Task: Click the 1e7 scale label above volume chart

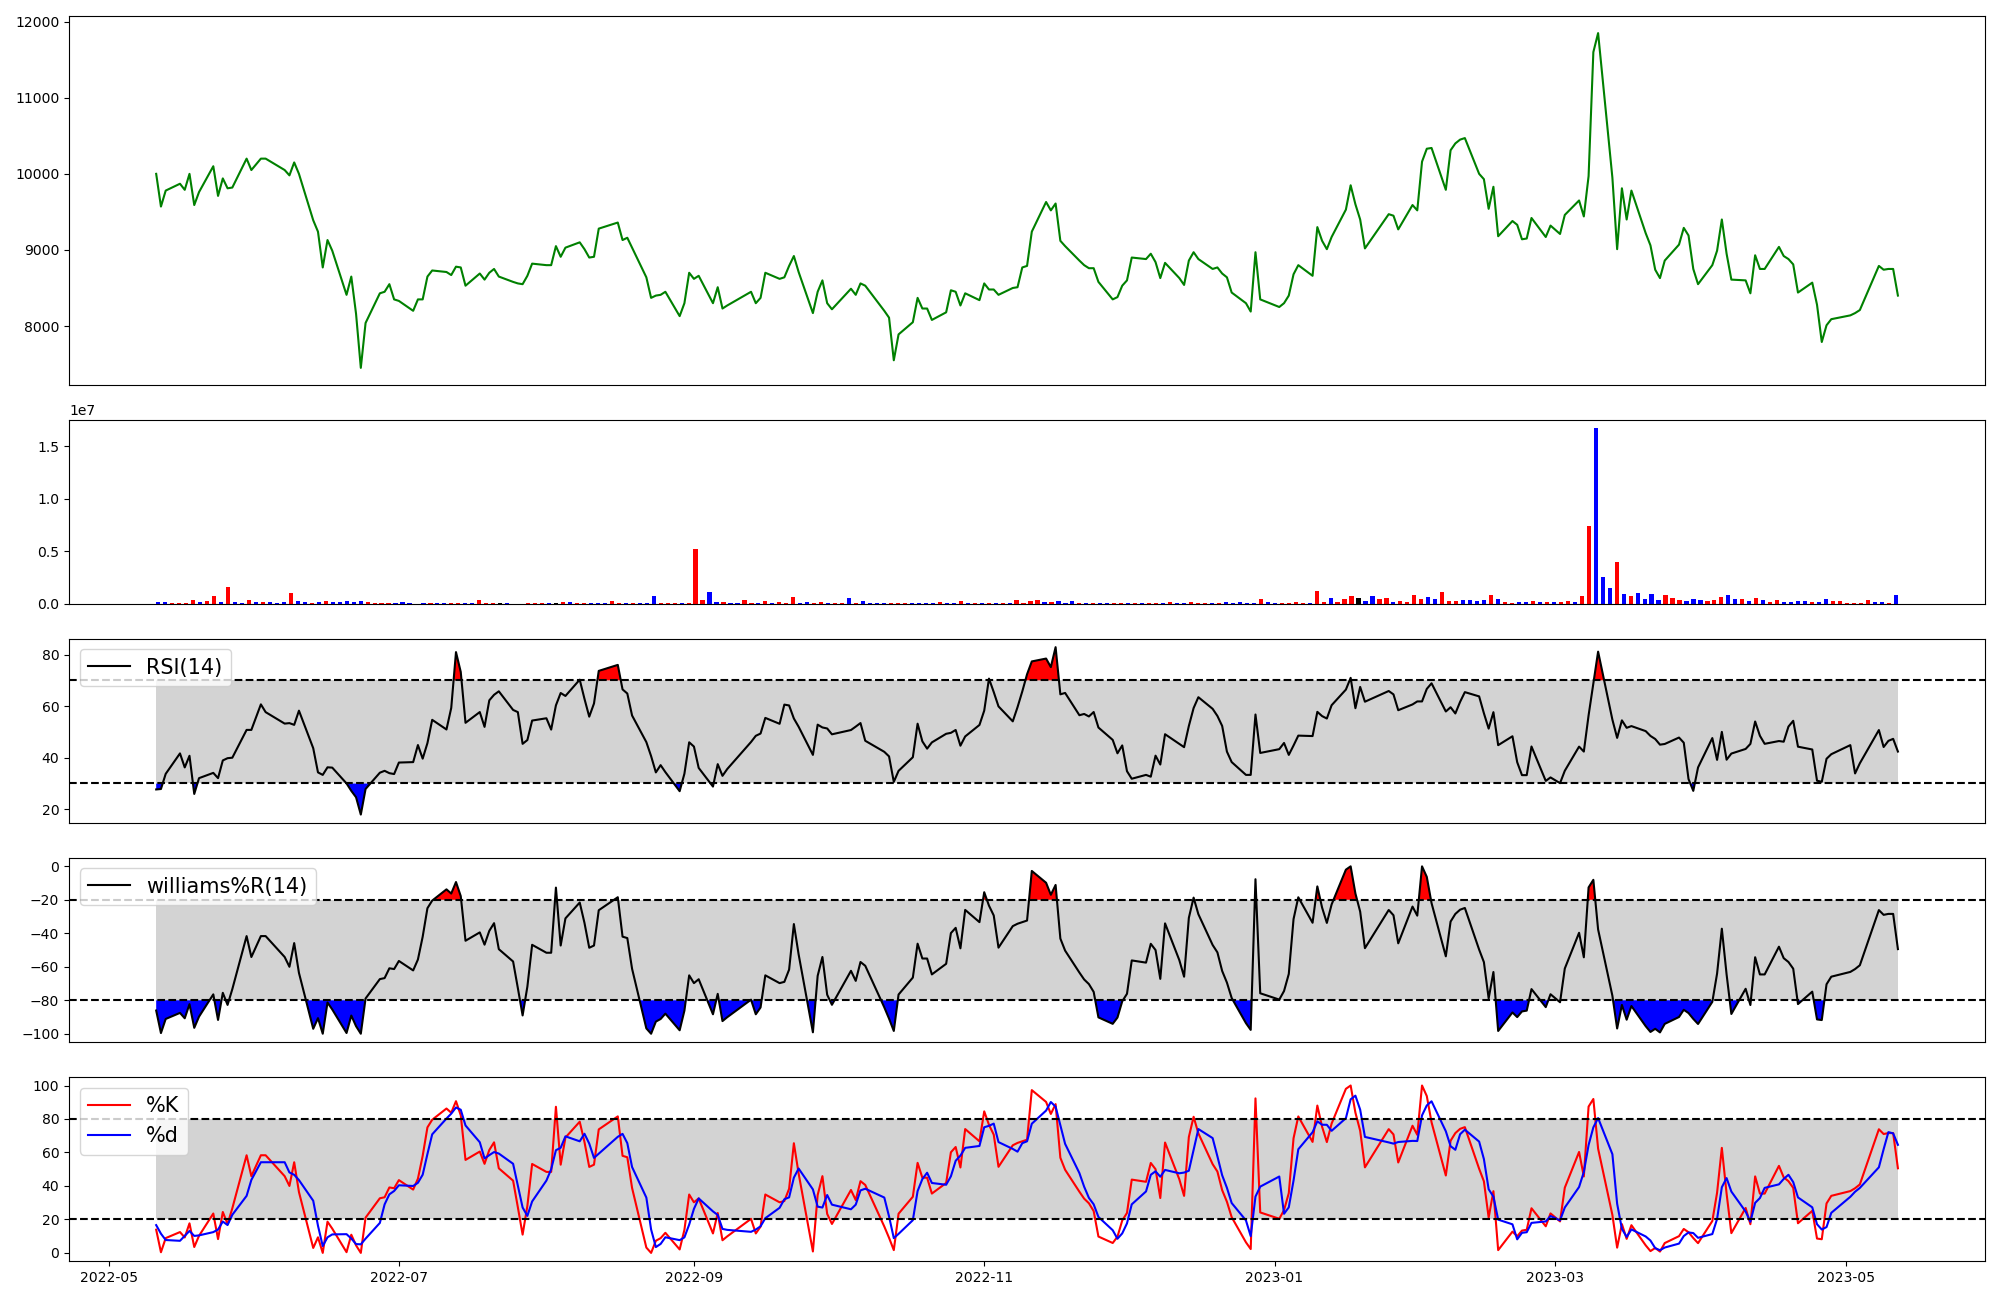Action: coord(82,411)
